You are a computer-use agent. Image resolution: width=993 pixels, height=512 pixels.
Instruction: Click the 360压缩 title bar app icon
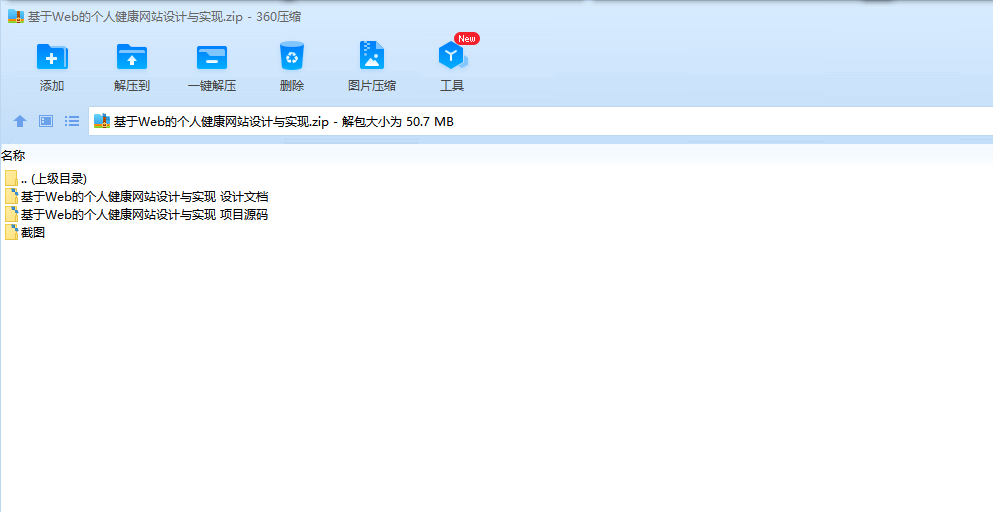(16, 16)
